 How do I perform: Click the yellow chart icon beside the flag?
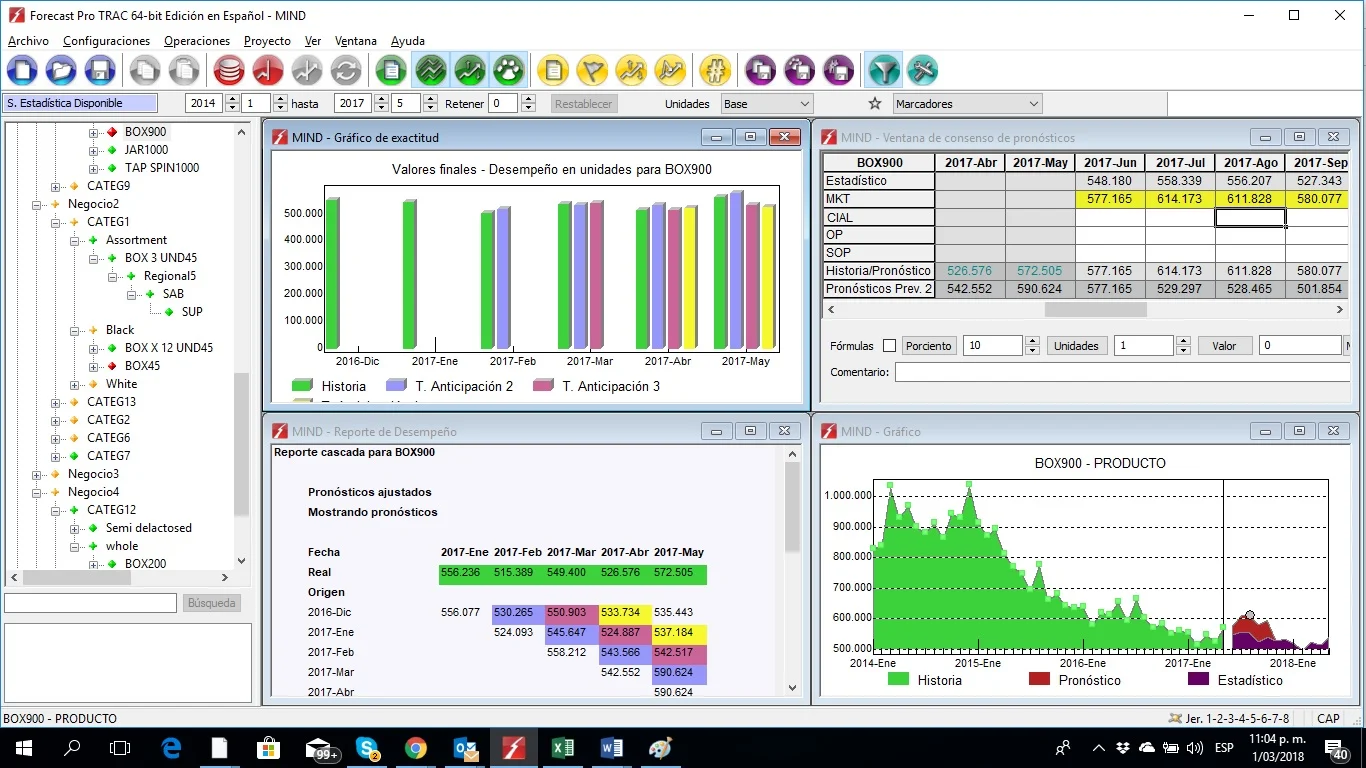632,70
